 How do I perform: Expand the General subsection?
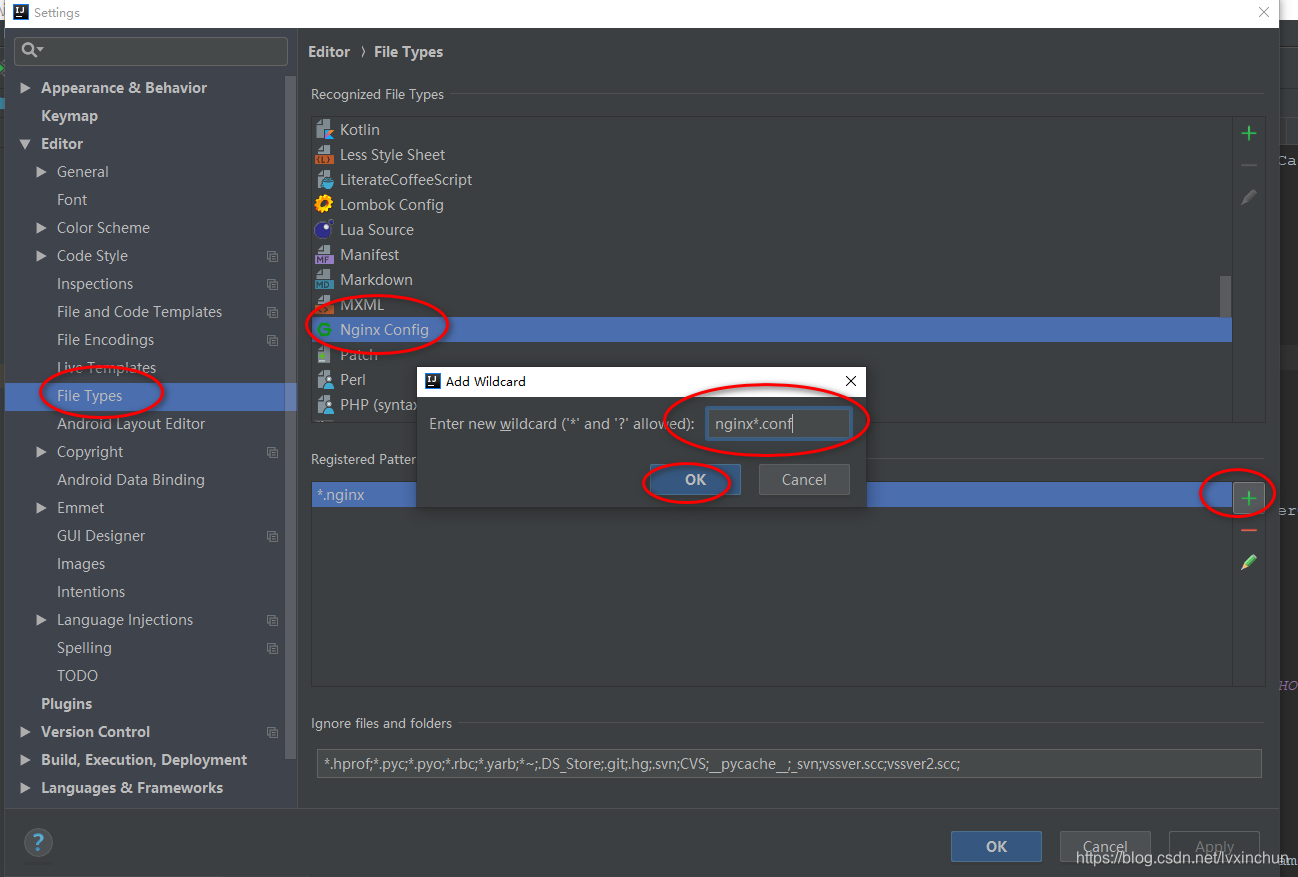pos(41,172)
